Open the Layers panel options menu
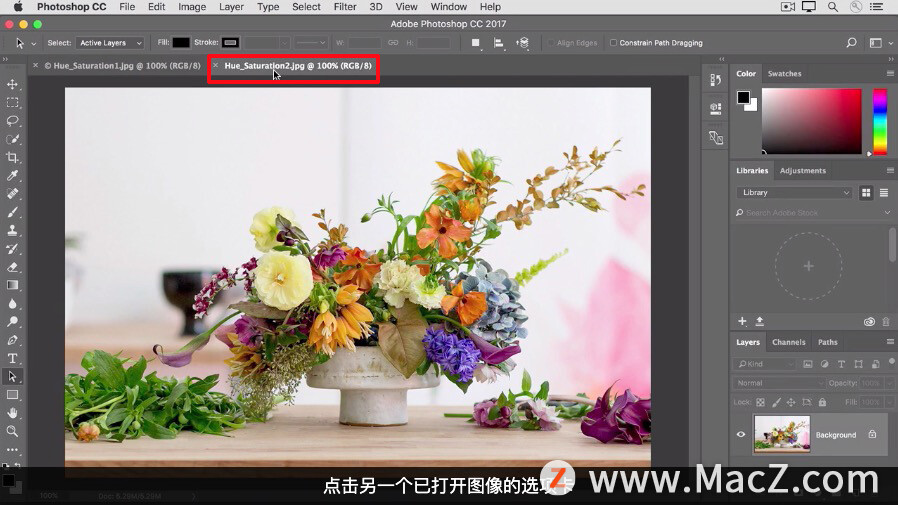 point(890,342)
